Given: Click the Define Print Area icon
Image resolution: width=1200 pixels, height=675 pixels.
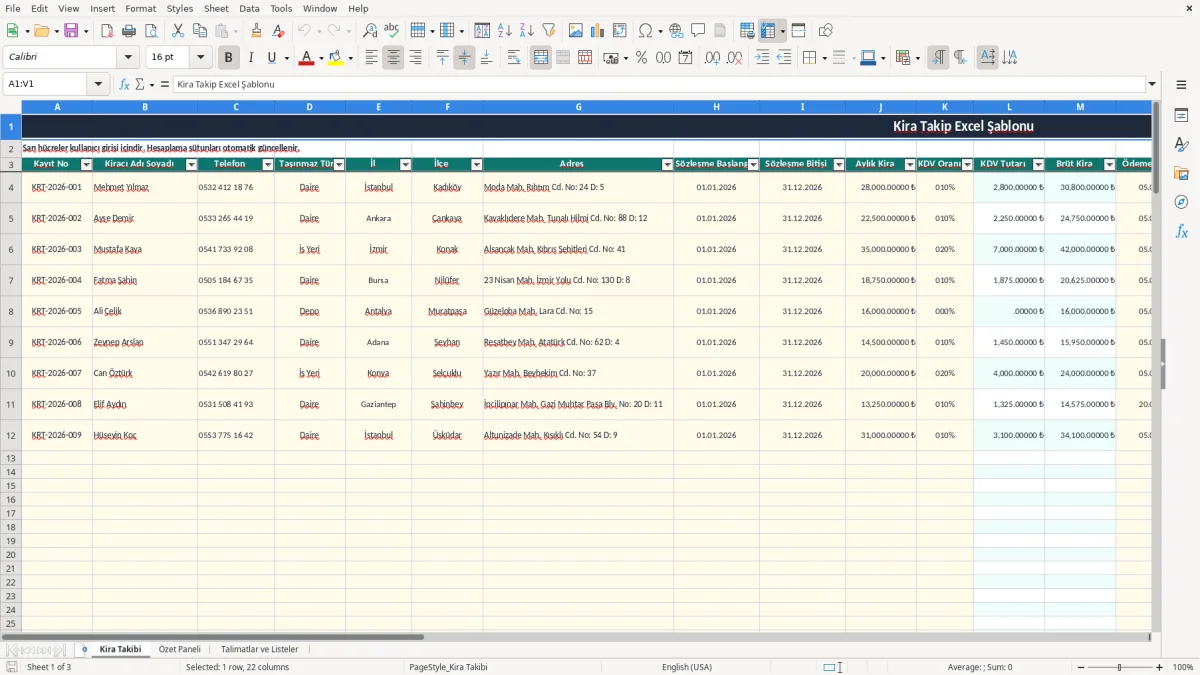Looking at the screenshot, I should coord(748,31).
